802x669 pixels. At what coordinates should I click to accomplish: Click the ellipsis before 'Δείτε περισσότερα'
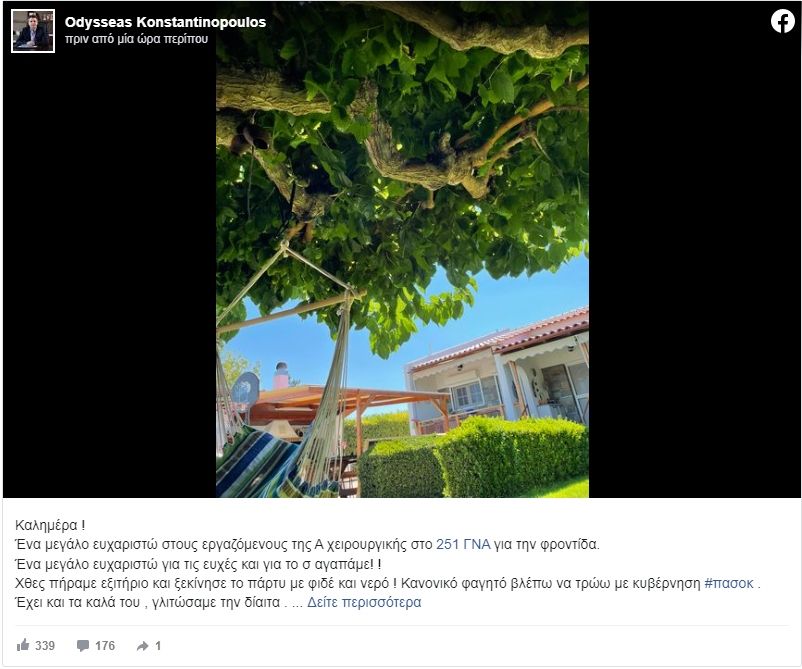(x=297, y=603)
